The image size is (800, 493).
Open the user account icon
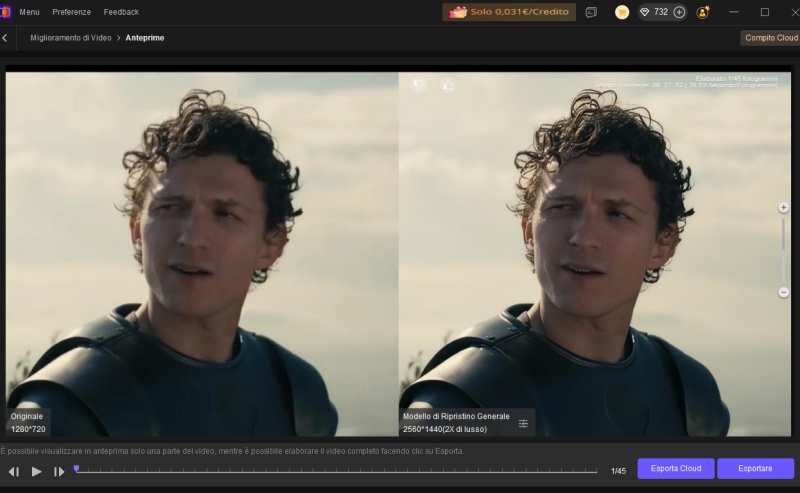703,12
